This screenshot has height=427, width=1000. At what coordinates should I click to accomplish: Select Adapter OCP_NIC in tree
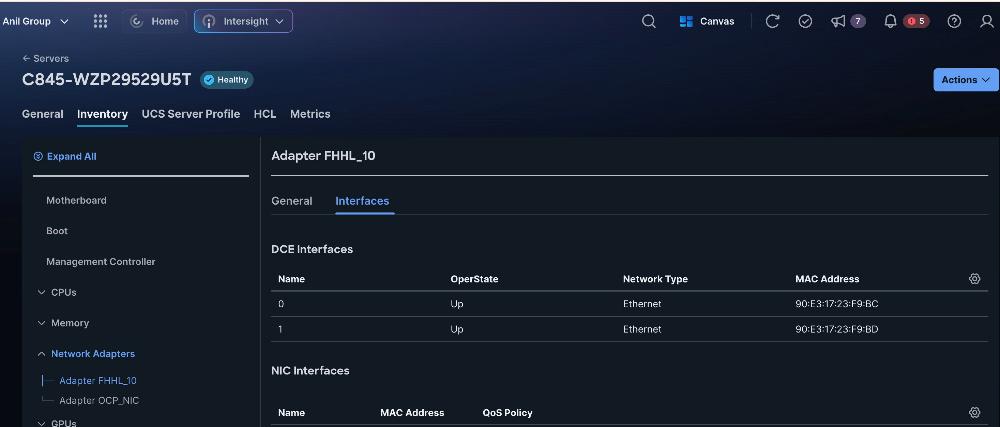coord(99,400)
